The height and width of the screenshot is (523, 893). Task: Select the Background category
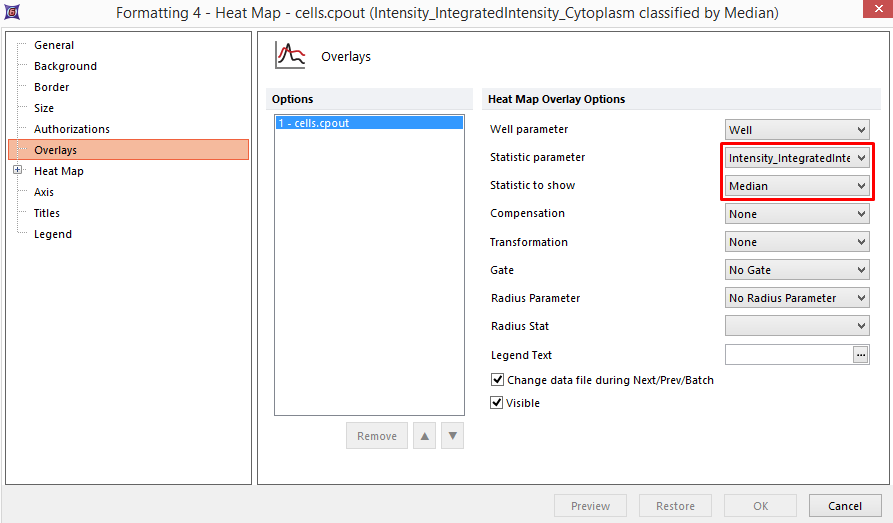[x=65, y=66]
